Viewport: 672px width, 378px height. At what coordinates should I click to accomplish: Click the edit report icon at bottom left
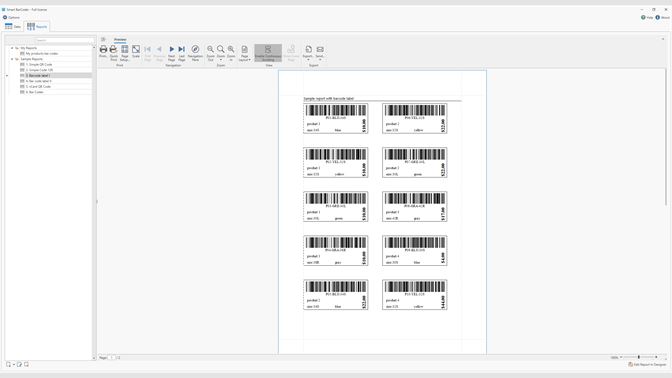point(19,364)
